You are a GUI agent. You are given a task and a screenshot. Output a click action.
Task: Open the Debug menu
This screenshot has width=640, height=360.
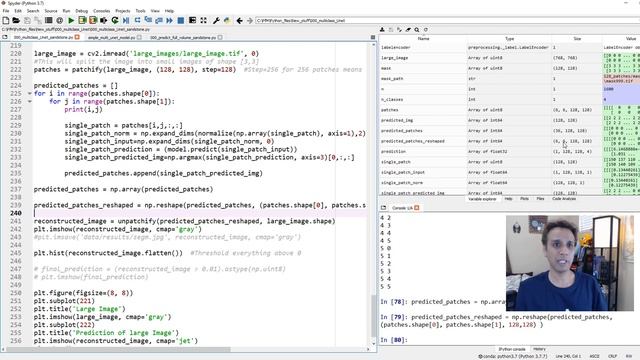click(82, 11)
